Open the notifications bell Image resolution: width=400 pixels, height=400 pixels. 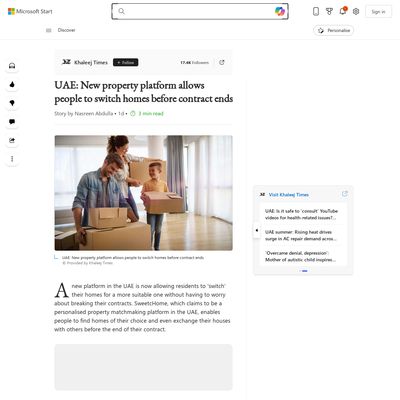(x=343, y=11)
